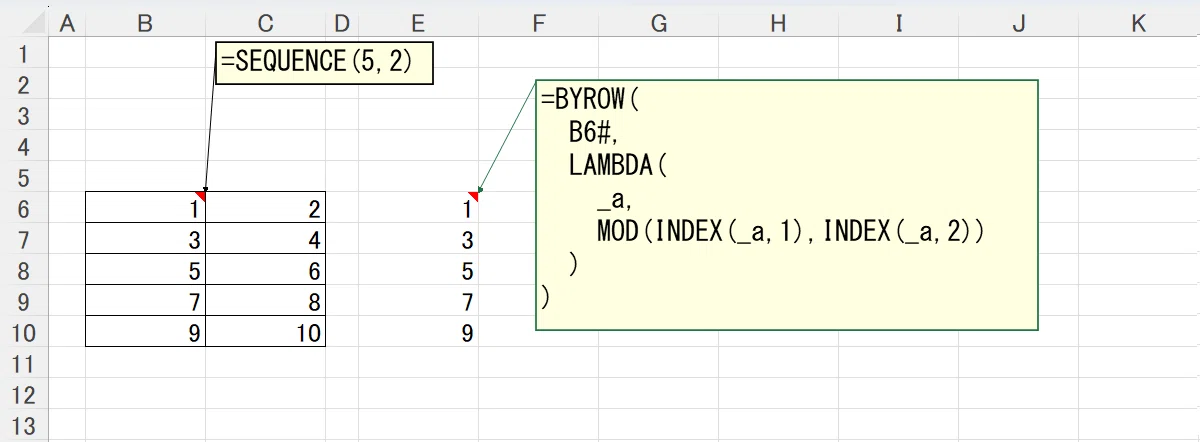The image size is (1200, 442).
Task: Click the B6#, line in the comment
Action: point(594,133)
